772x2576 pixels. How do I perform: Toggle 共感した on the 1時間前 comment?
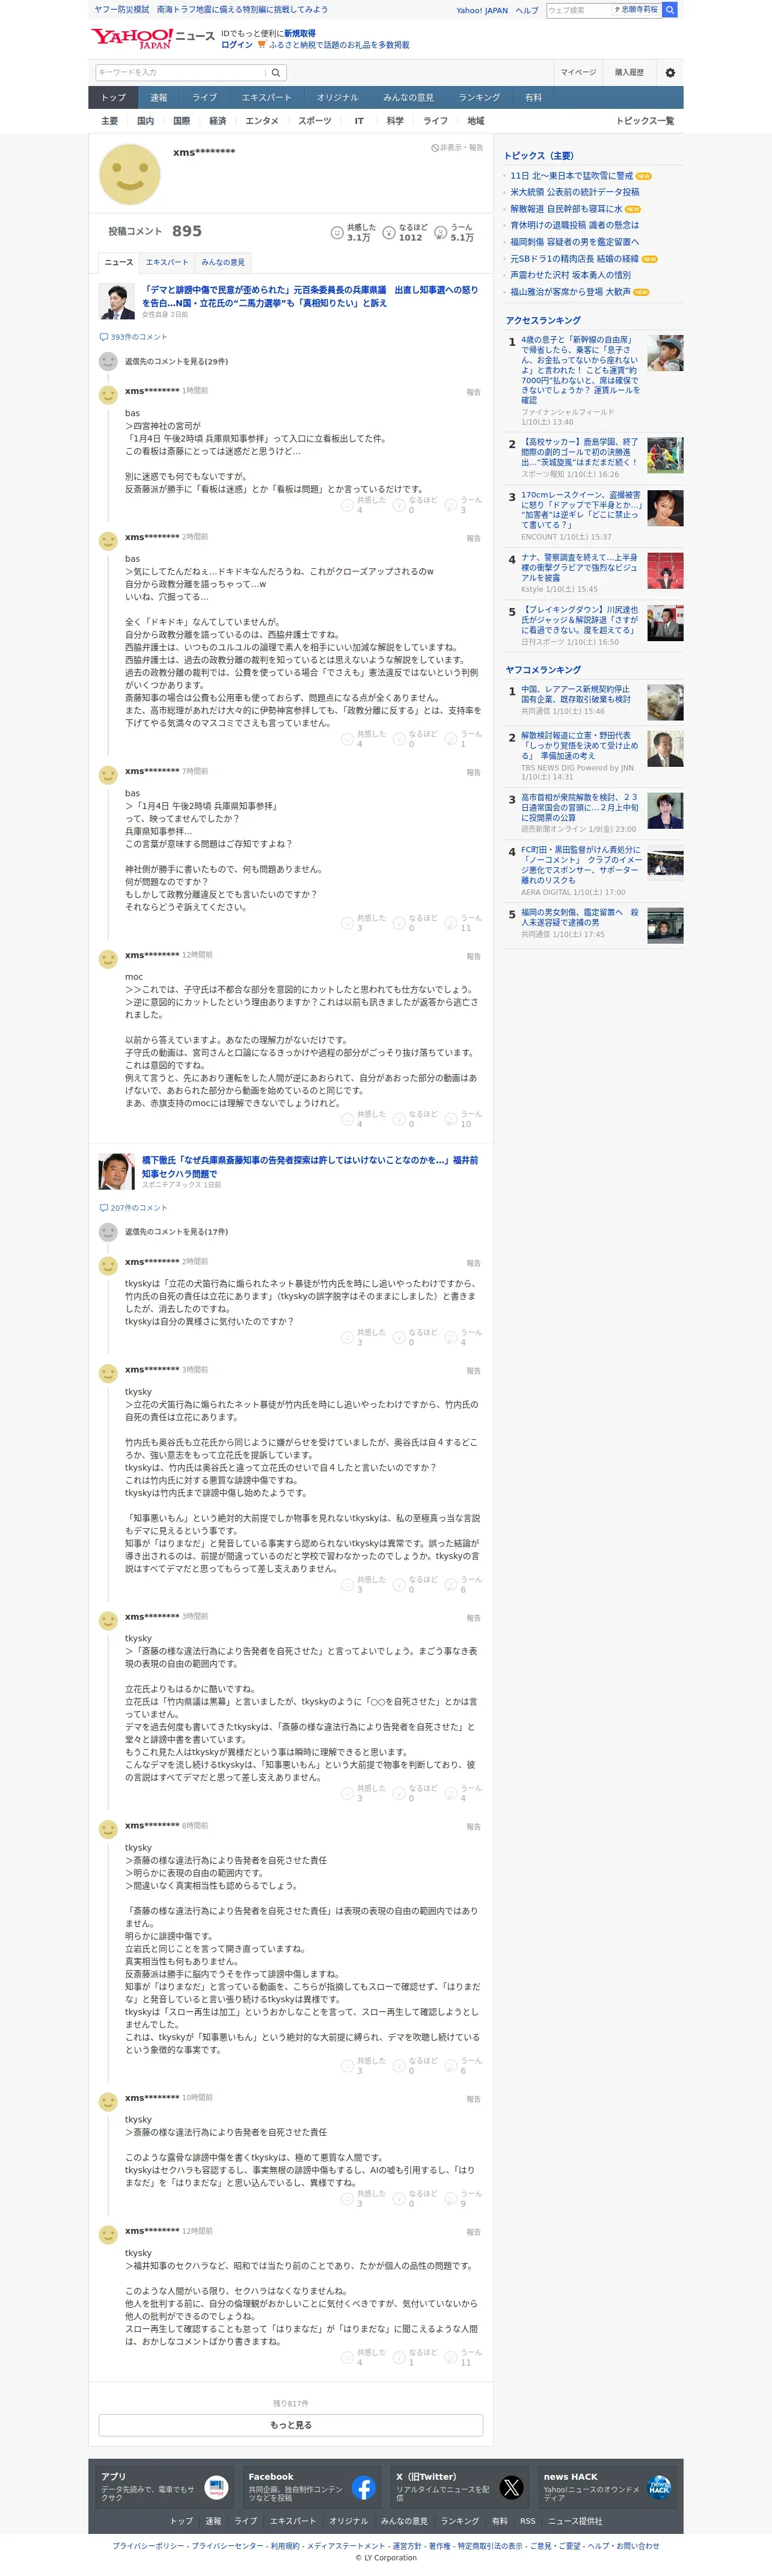point(363,505)
